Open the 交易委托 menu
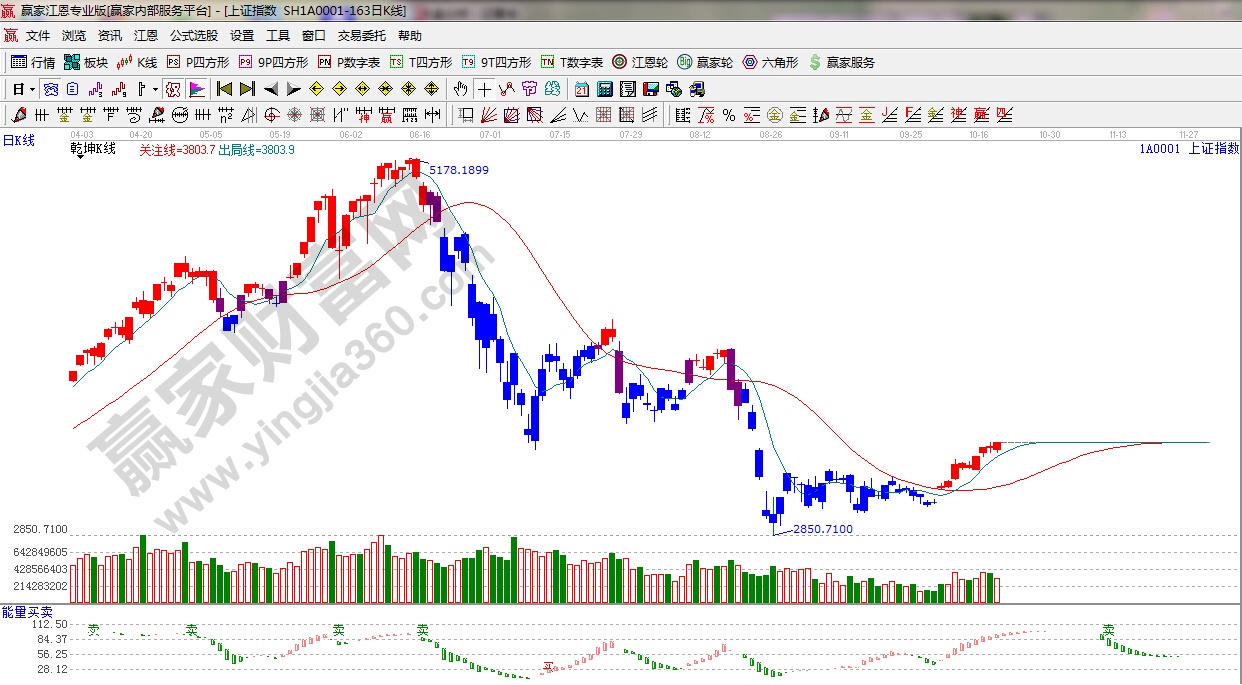This screenshot has width=1242, height=685. point(361,36)
